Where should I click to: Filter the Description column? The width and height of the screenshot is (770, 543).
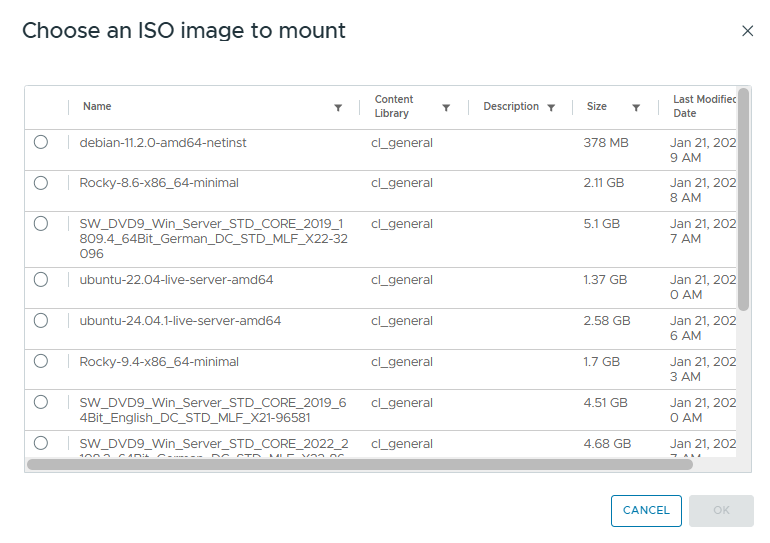click(551, 108)
